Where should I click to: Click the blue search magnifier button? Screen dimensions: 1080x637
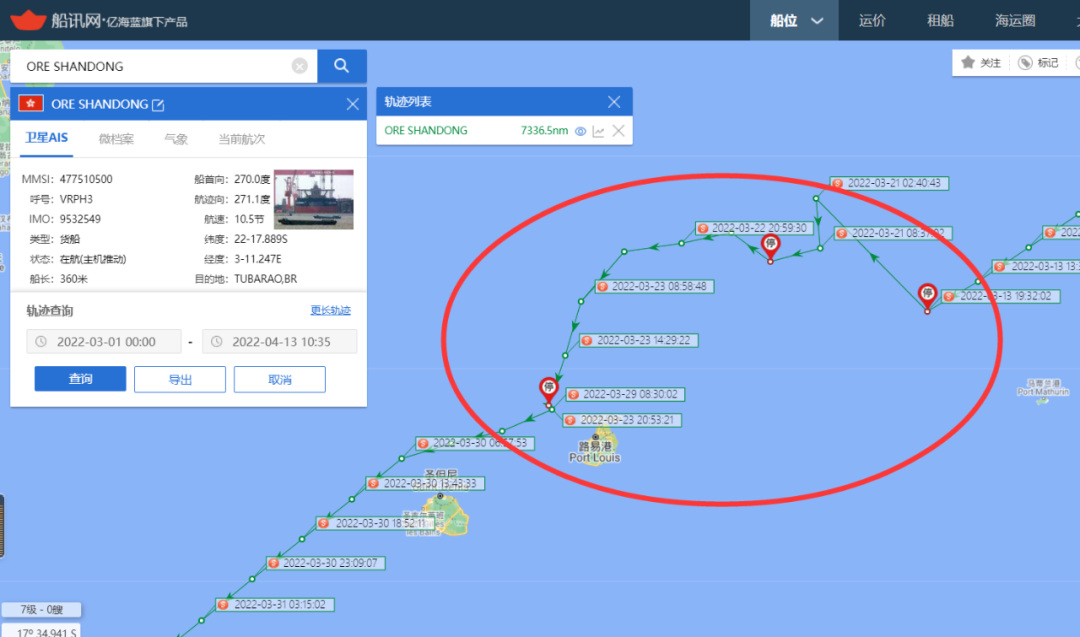click(x=342, y=66)
